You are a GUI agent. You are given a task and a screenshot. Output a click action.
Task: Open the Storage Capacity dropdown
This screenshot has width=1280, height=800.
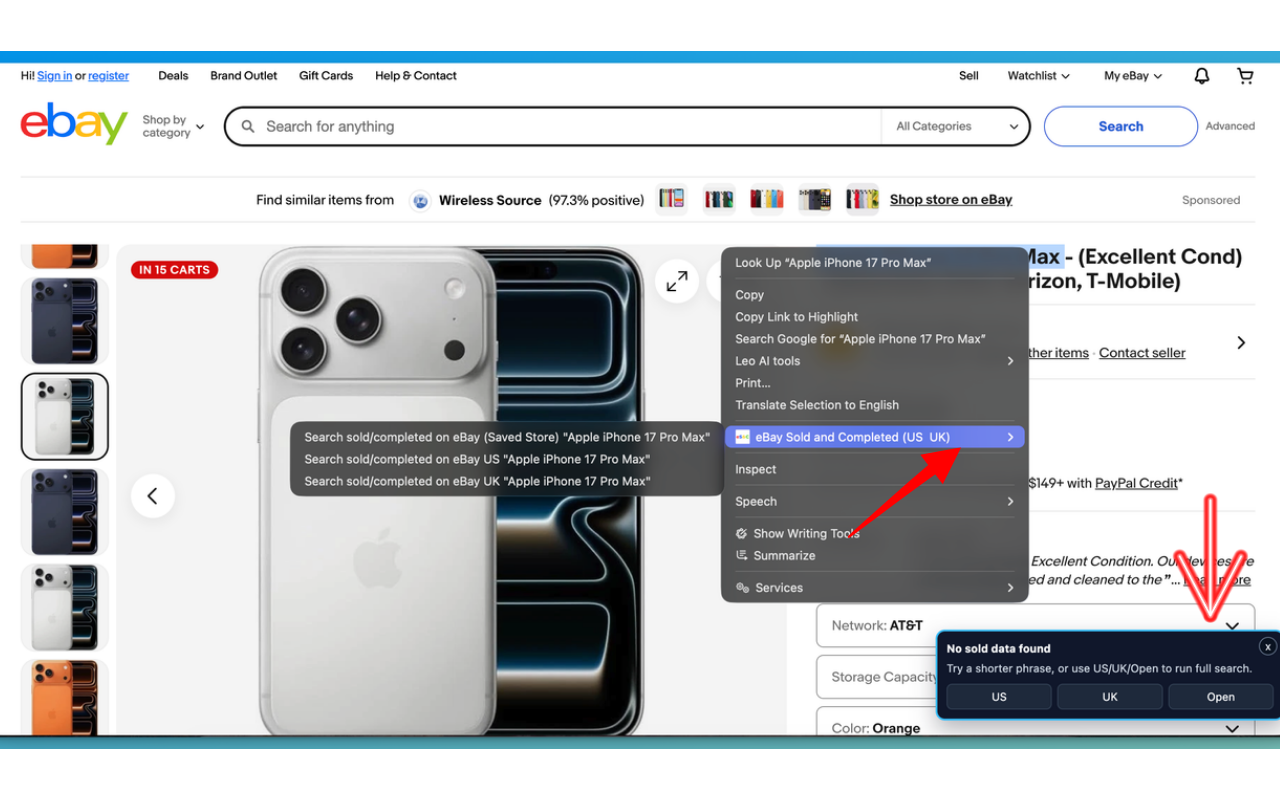(x=877, y=677)
